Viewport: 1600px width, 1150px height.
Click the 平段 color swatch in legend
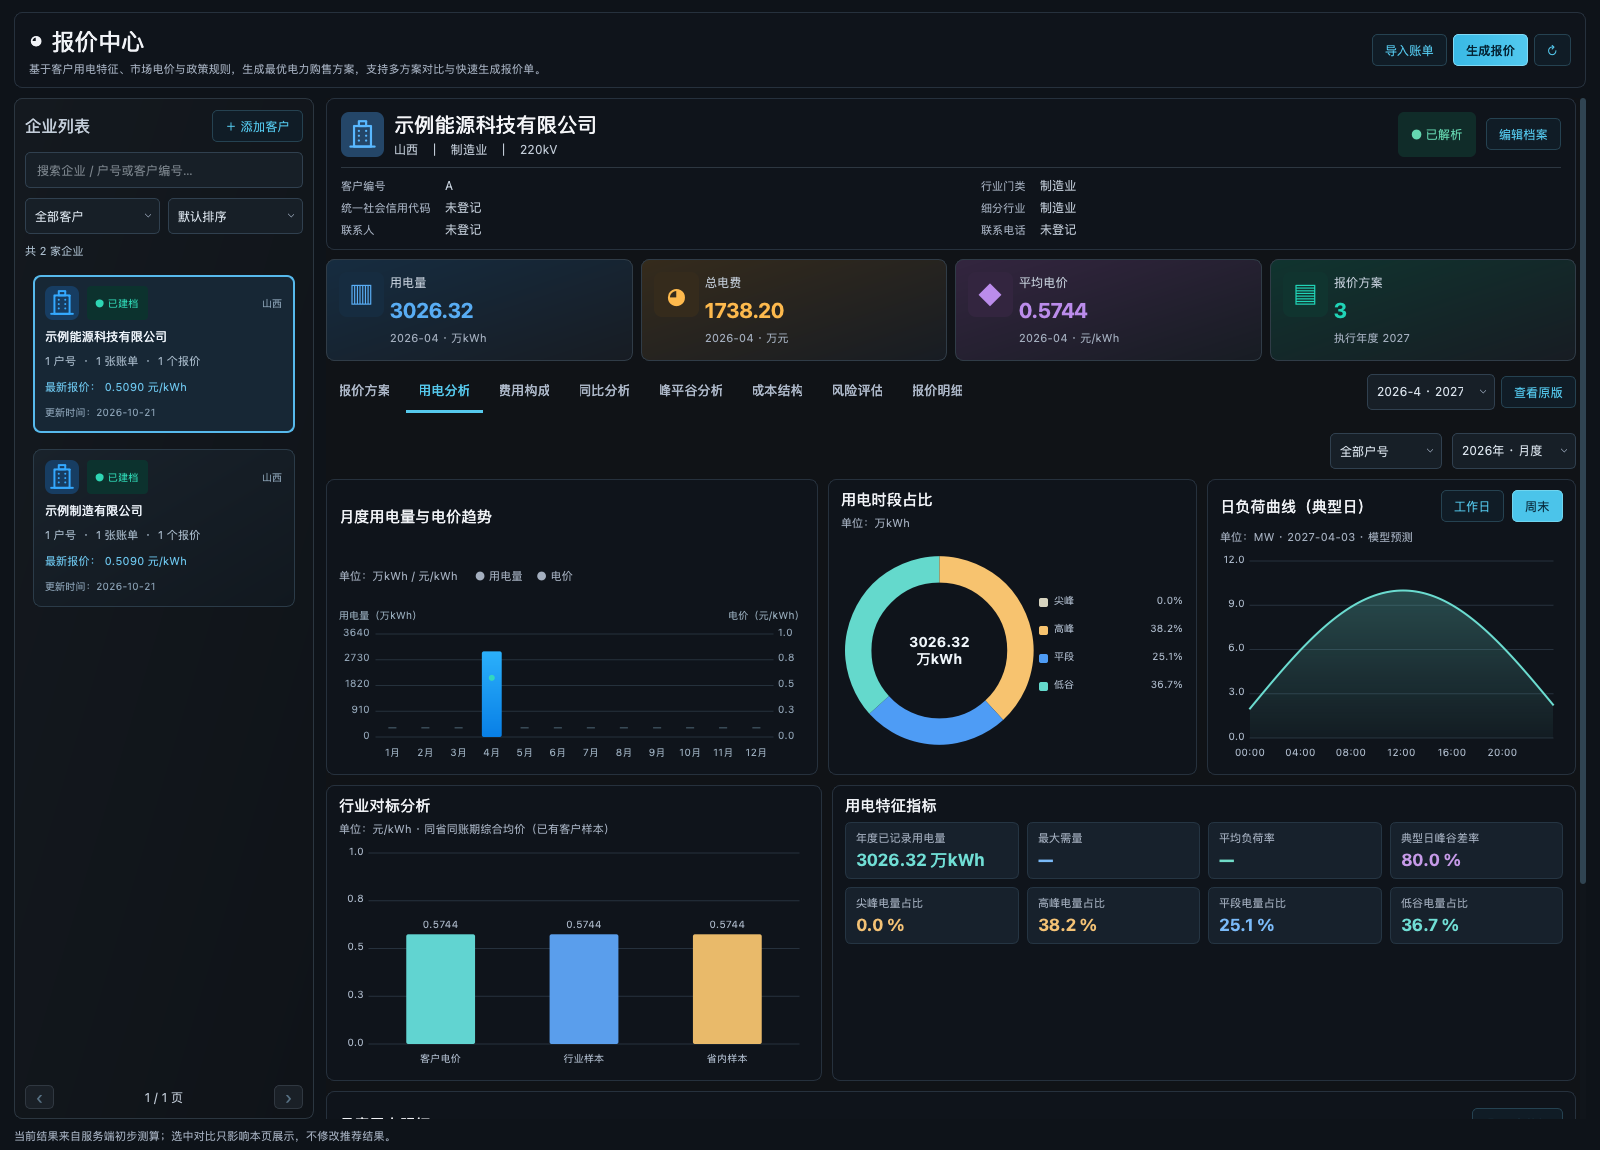click(x=1044, y=658)
